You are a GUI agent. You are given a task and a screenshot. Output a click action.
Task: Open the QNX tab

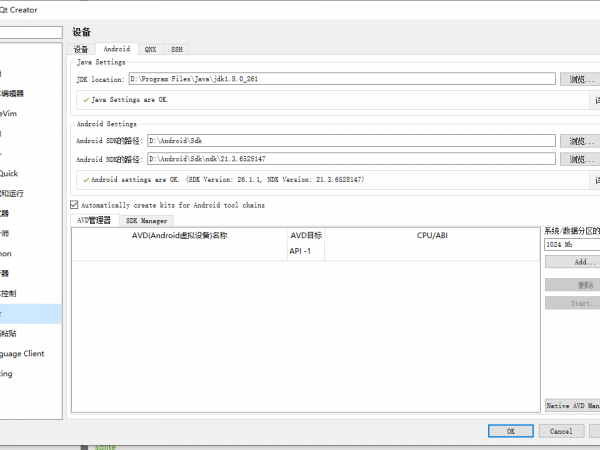(x=150, y=48)
